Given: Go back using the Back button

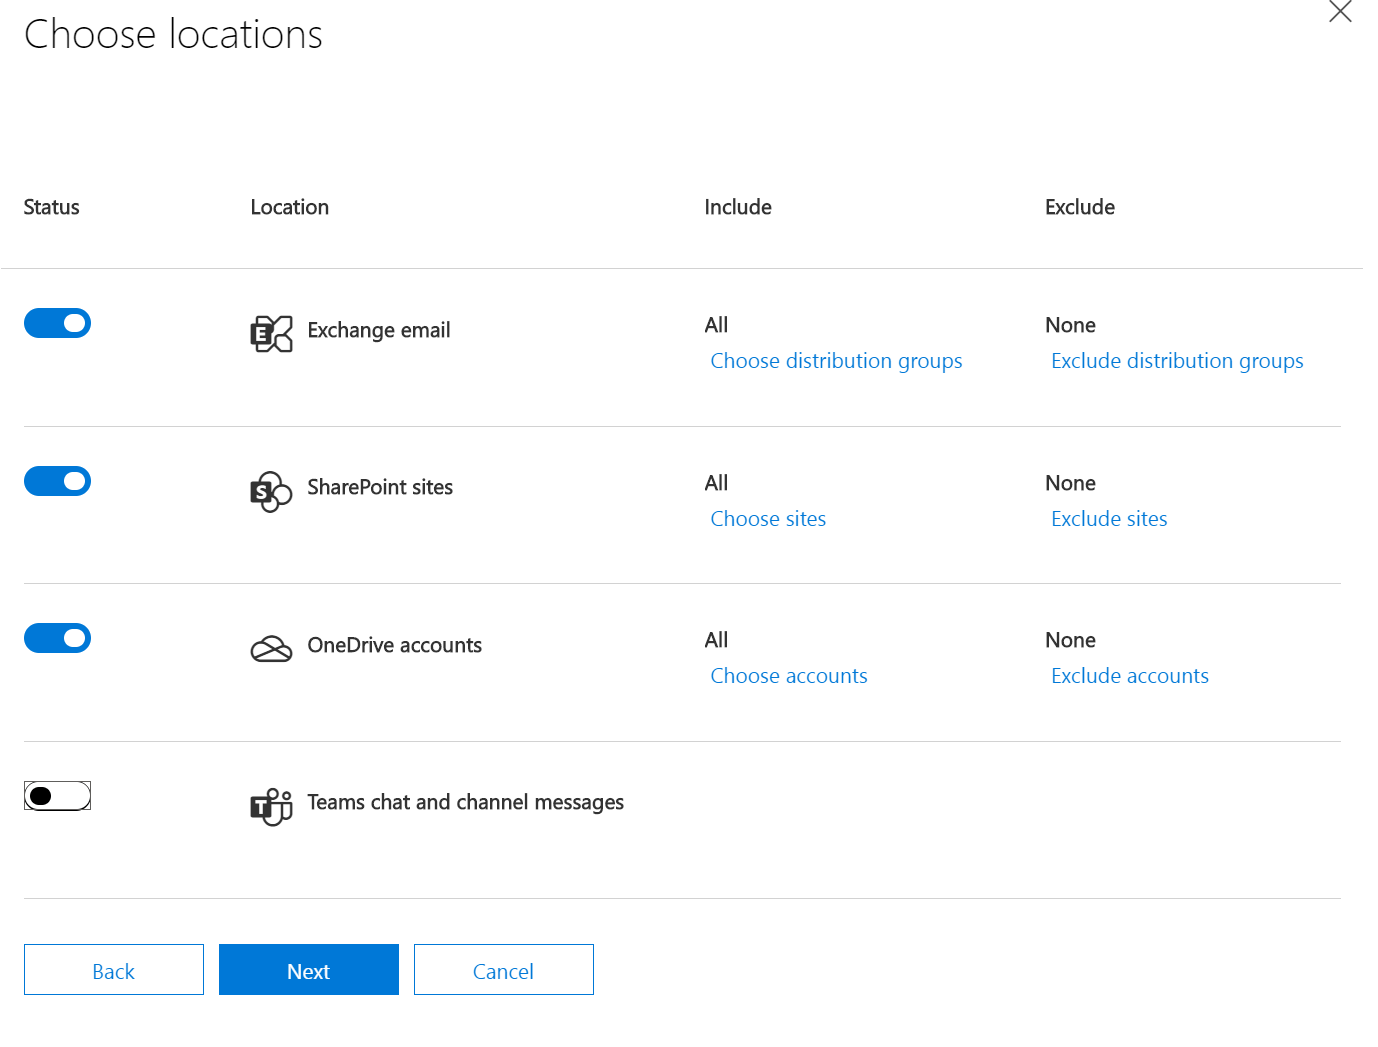Looking at the screenshot, I should (113, 969).
